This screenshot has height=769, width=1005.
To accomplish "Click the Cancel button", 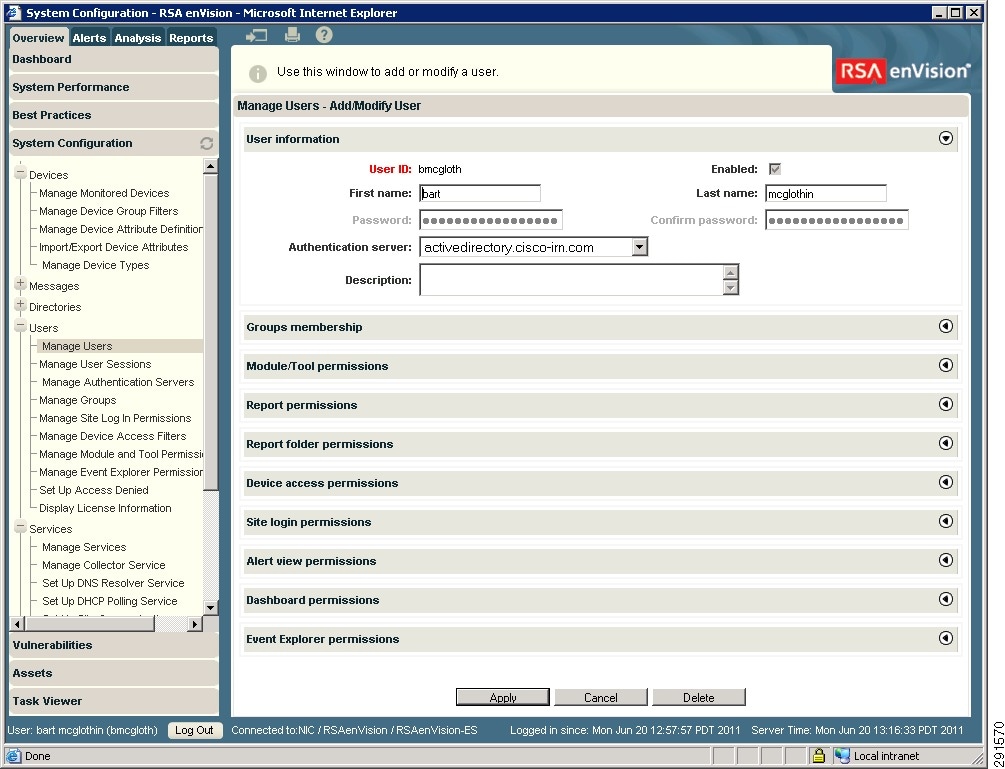I will pyautogui.click(x=601, y=697).
